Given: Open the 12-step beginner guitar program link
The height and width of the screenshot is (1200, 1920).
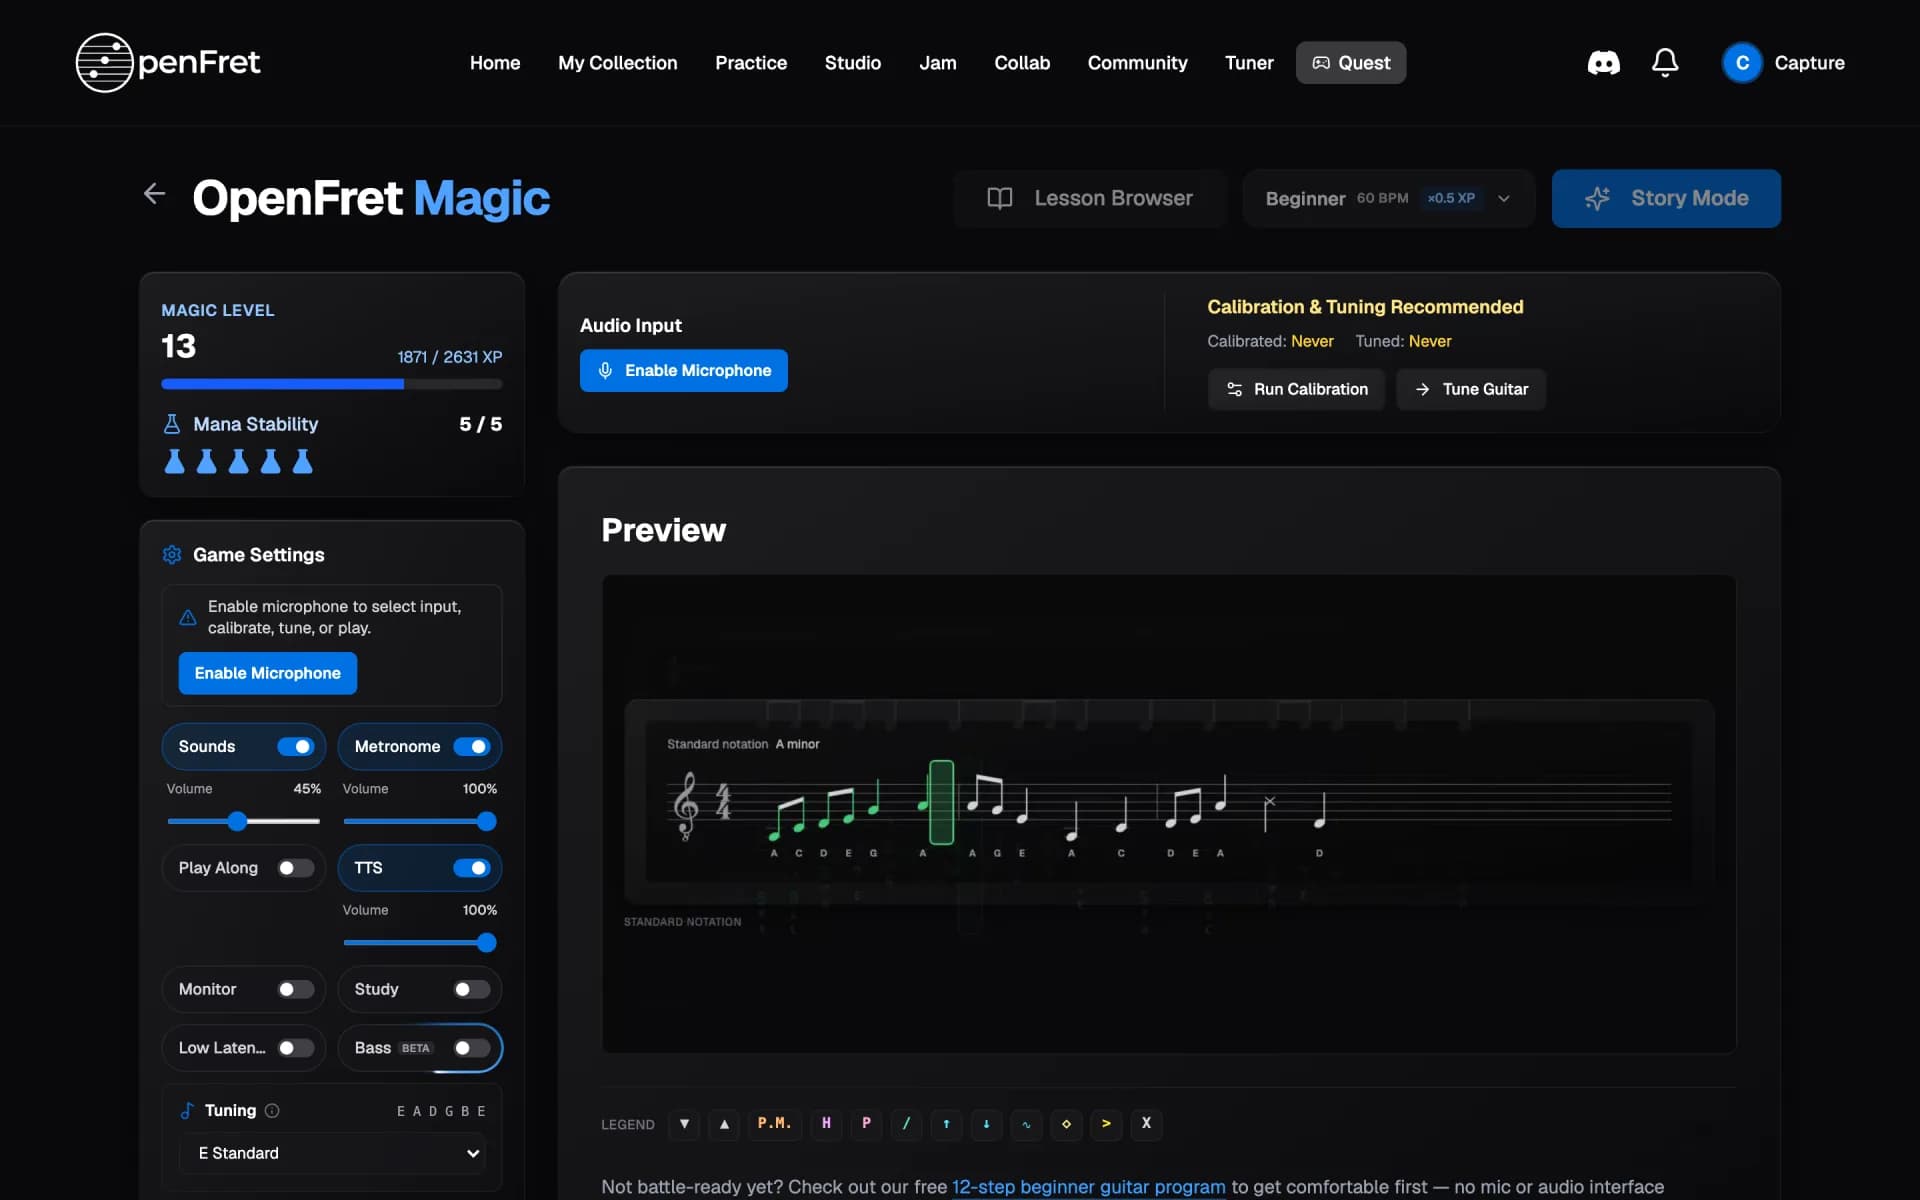Looking at the screenshot, I should [x=1089, y=1187].
